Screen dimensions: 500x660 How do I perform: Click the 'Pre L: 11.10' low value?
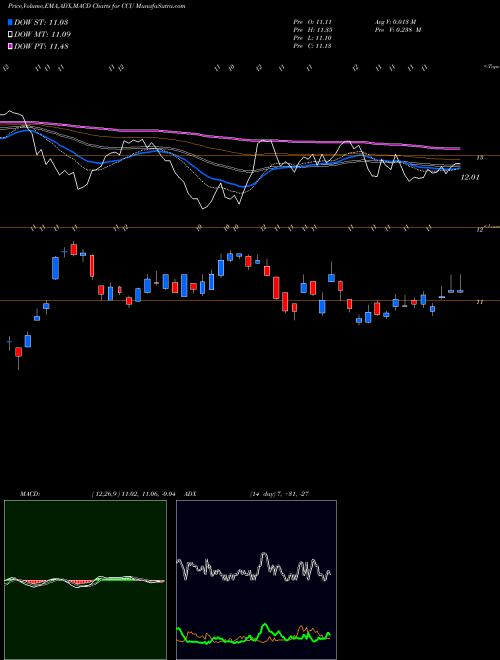312,38
